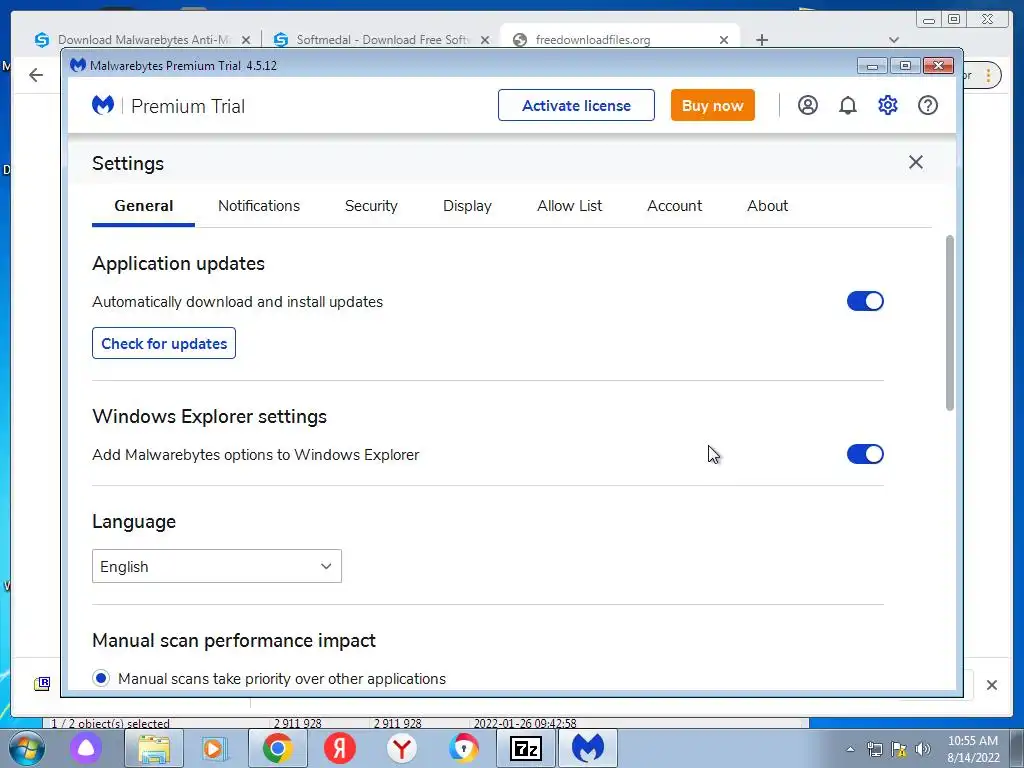Click the Malwarebytes title bar logo icon
The height and width of the screenshot is (768, 1024).
pyautogui.click(x=78, y=65)
